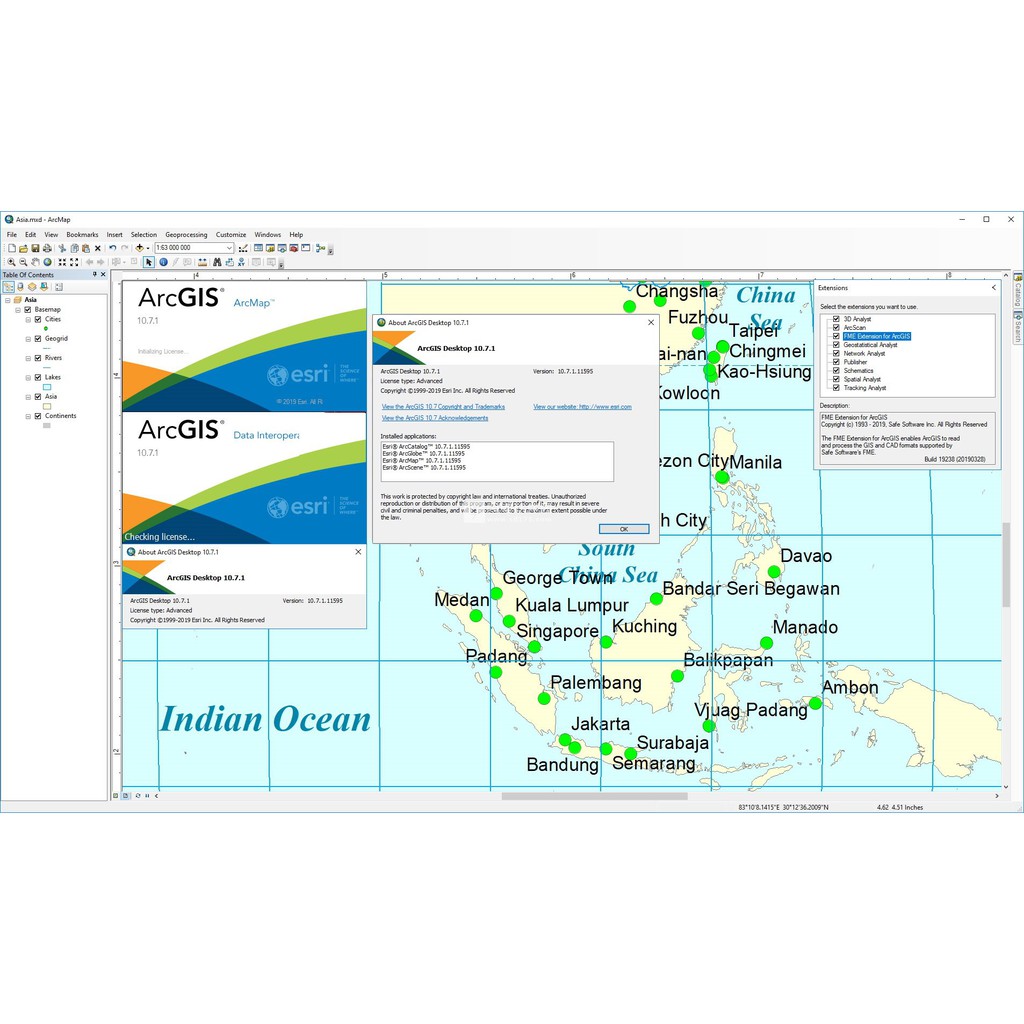
Task: Click the Delete X icon in the toolbar
Action: (98, 248)
